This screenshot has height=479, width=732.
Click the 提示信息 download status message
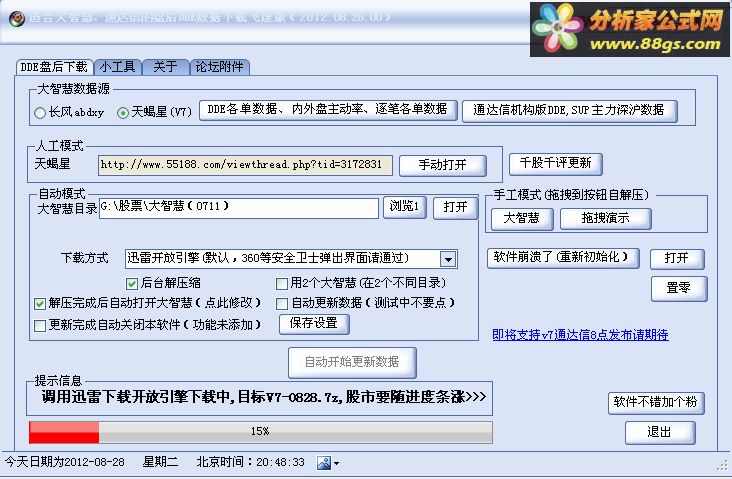click(264, 397)
